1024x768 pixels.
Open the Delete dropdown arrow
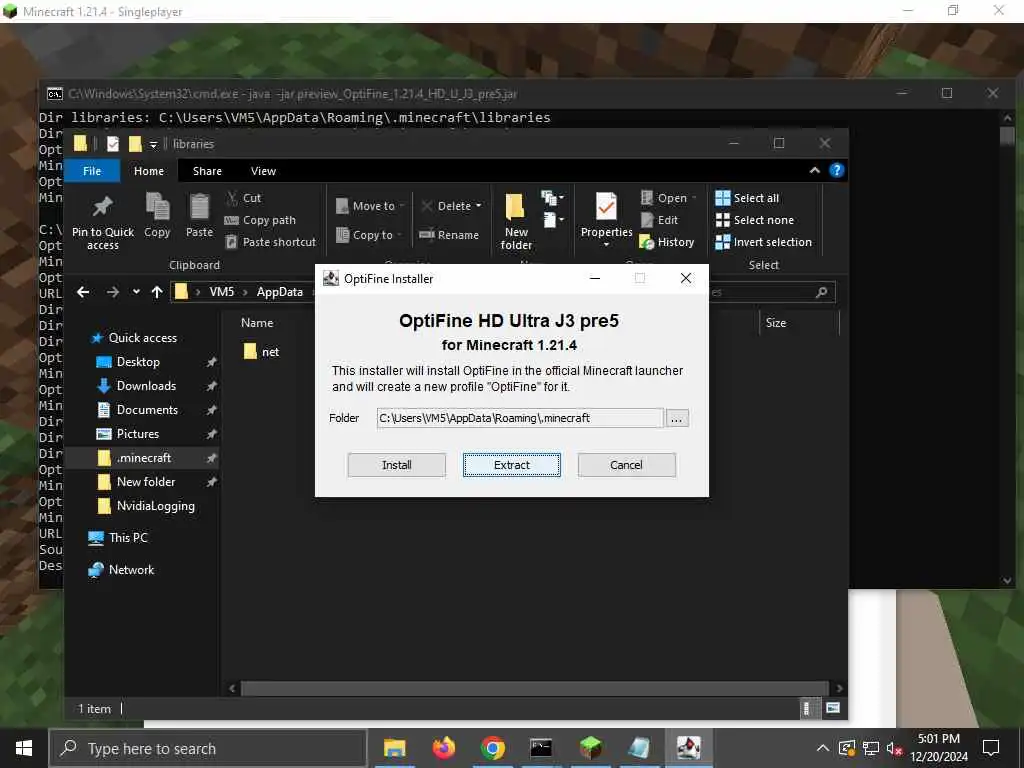(479, 206)
